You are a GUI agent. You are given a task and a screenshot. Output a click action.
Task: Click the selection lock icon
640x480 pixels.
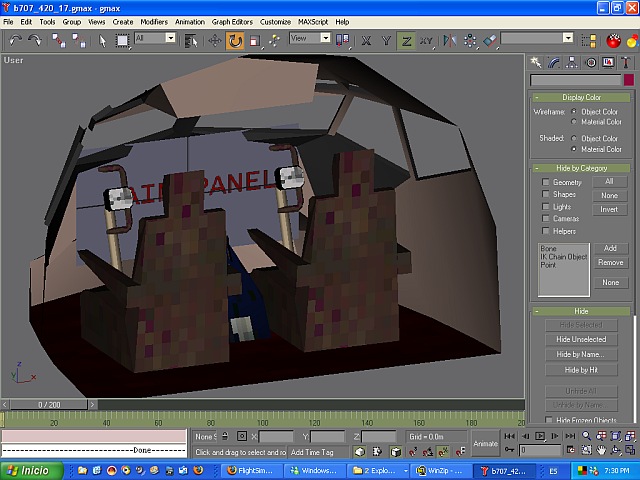(225, 437)
